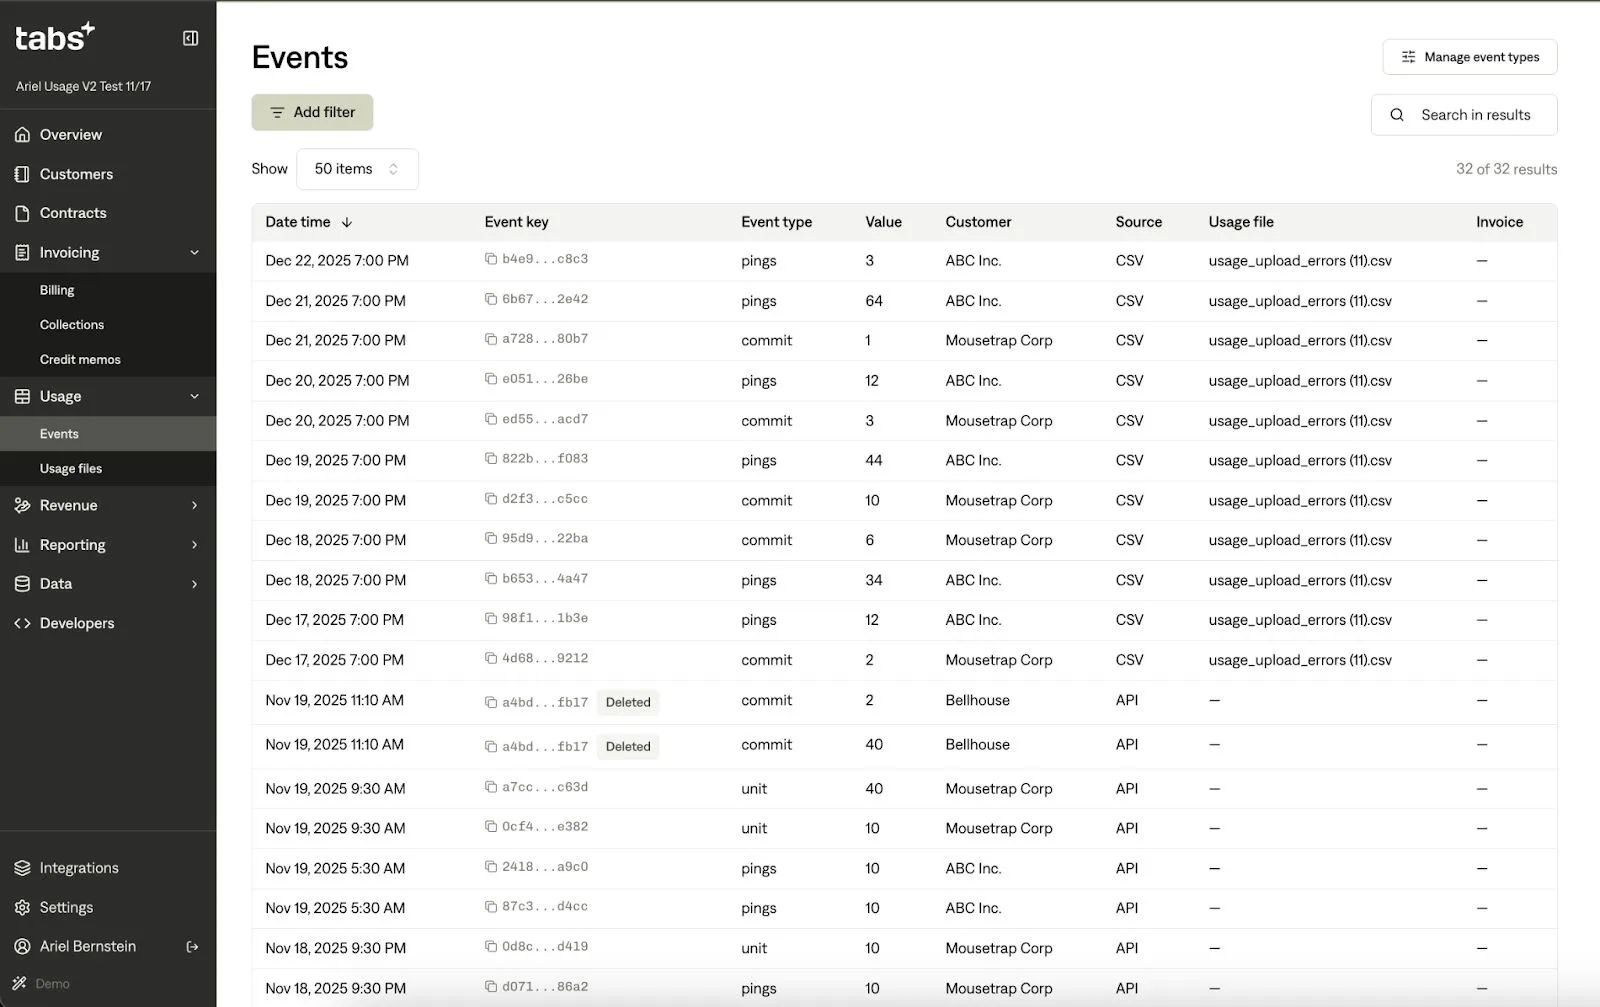
Task: Click usage file in Dec 22, 2025 row
Action: (x=1300, y=261)
